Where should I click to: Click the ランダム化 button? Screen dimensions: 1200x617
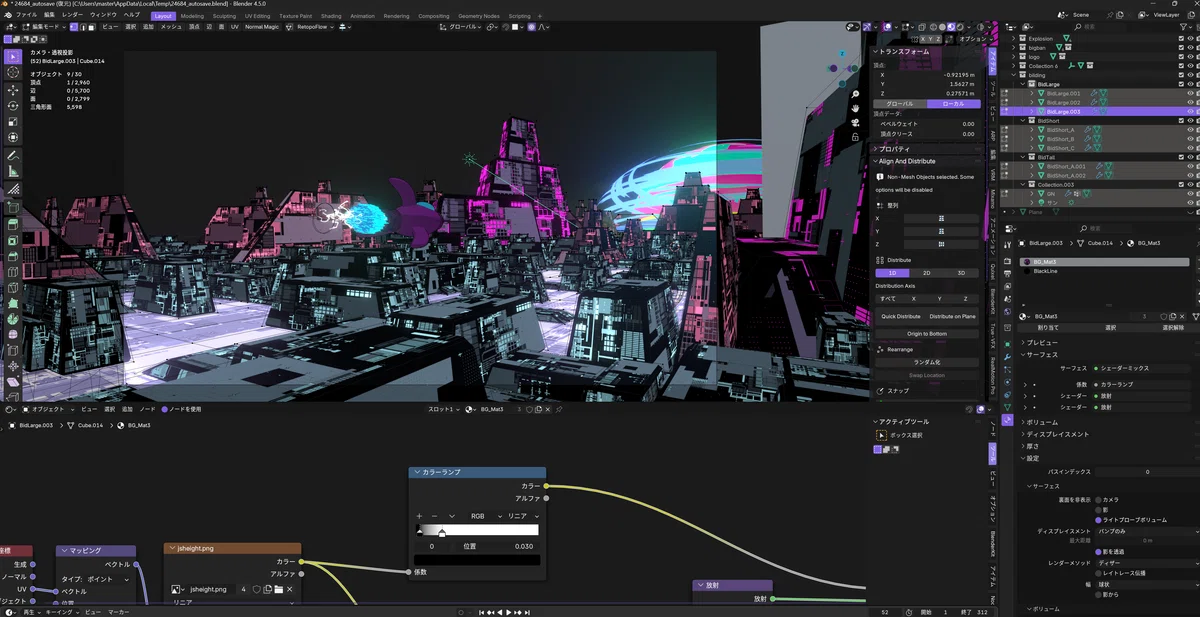pyautogui.click(x=927, y=362)
